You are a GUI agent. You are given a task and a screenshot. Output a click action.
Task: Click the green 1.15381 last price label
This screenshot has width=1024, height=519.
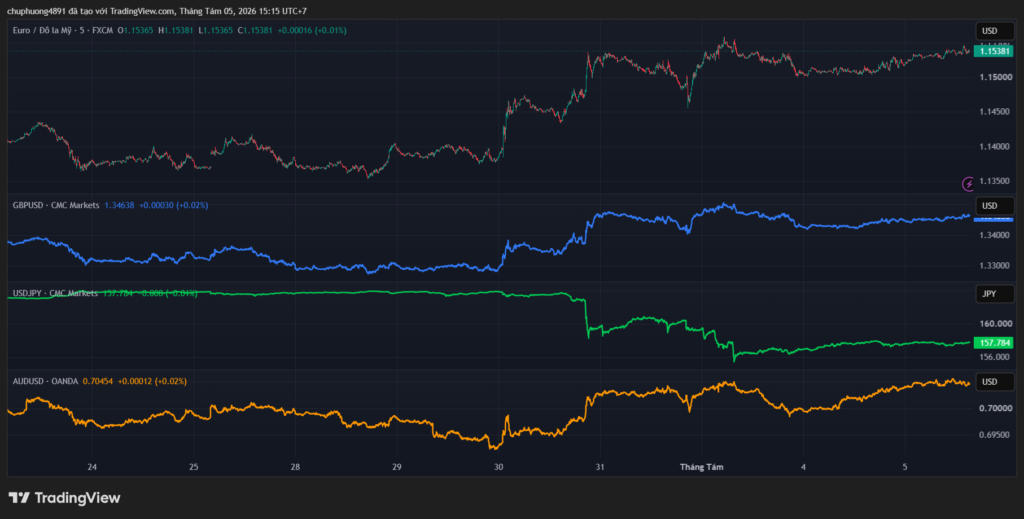993,51
